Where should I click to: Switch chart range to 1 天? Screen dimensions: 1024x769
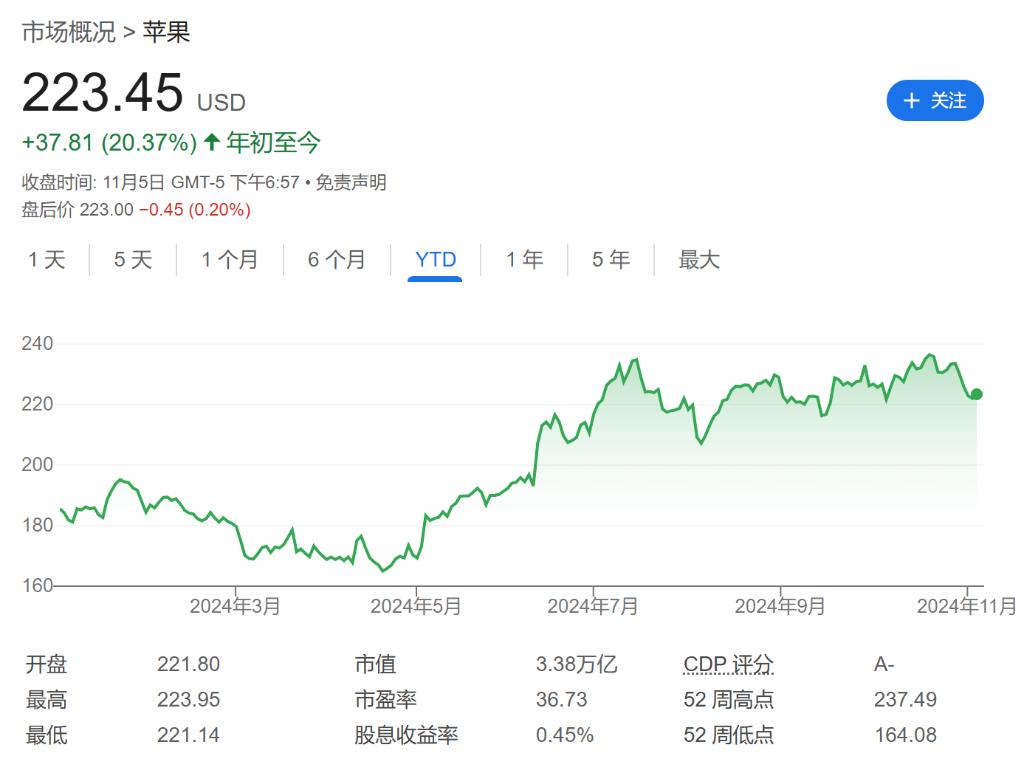click(46, 260)
